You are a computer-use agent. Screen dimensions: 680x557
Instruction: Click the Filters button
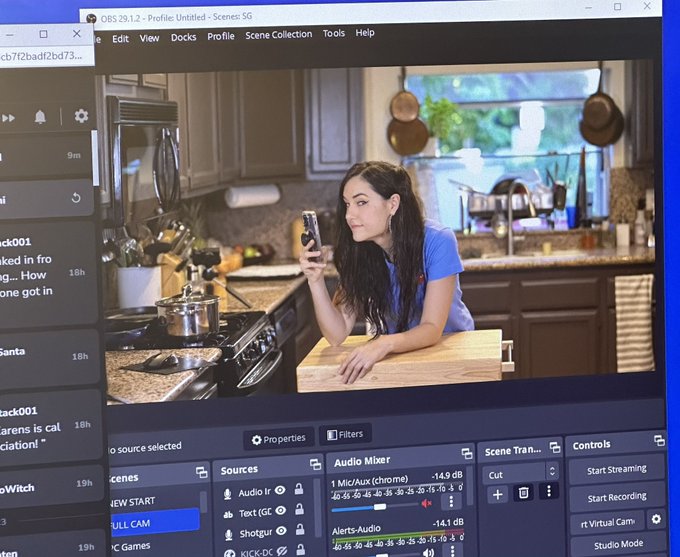345,435
